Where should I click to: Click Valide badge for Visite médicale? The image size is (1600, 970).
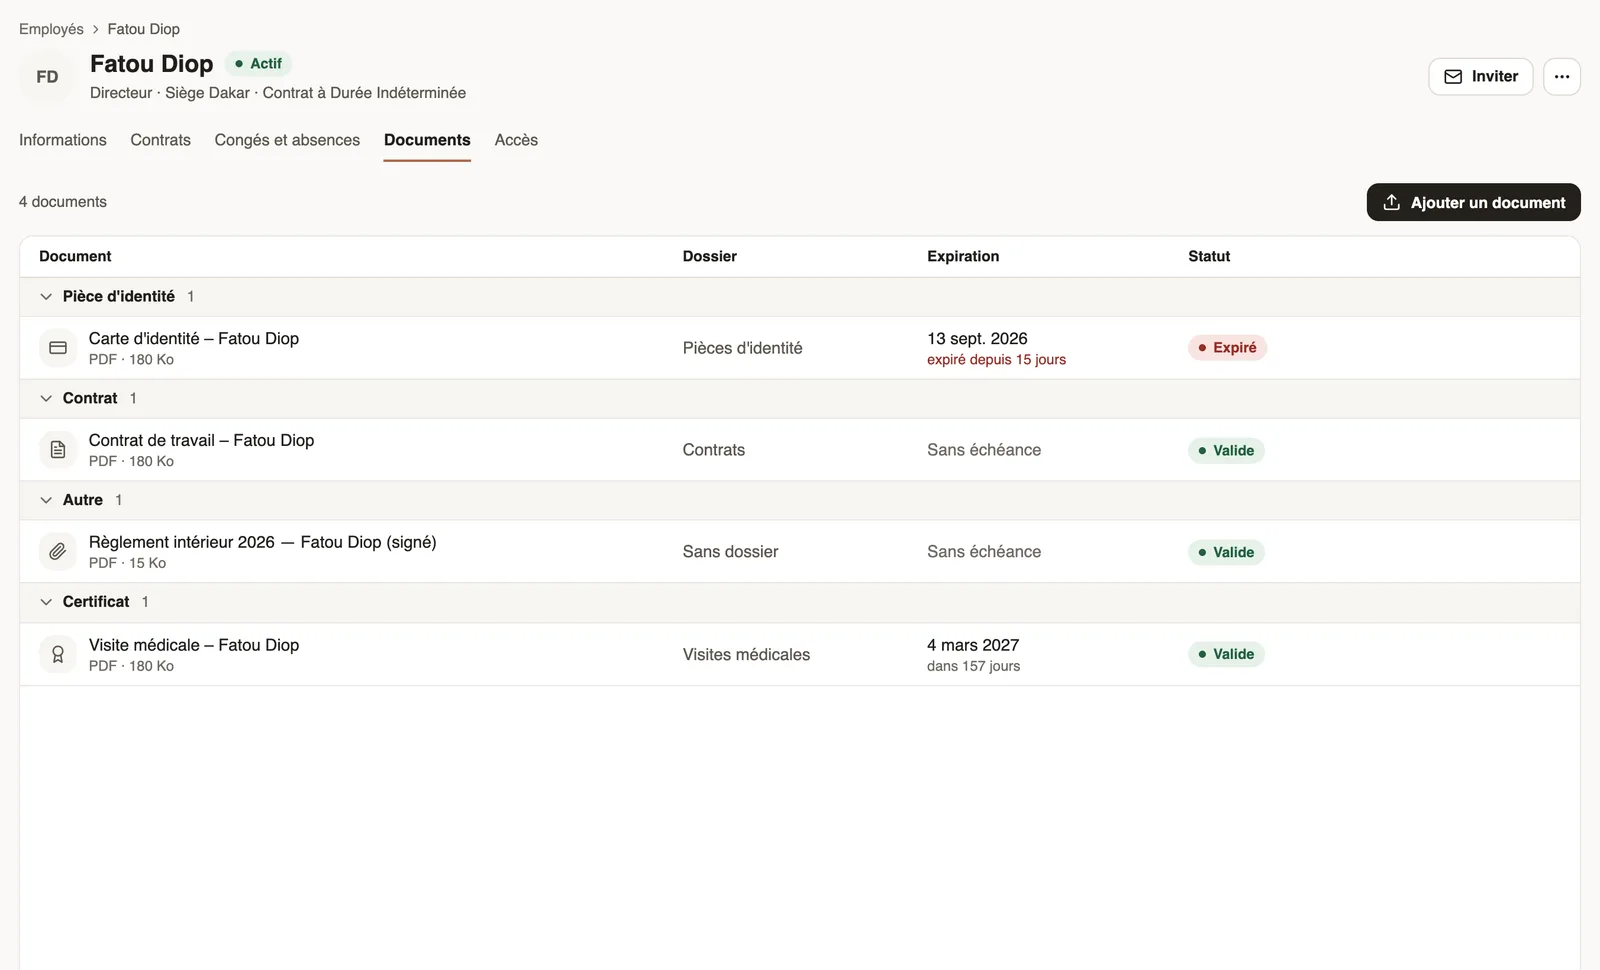1226,655
